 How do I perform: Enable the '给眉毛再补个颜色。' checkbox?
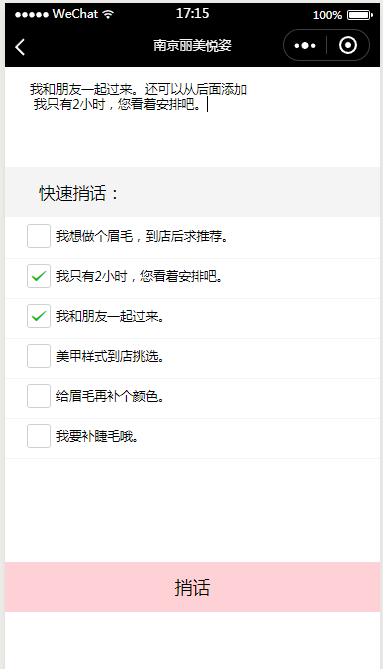click(x=39, y=396)
